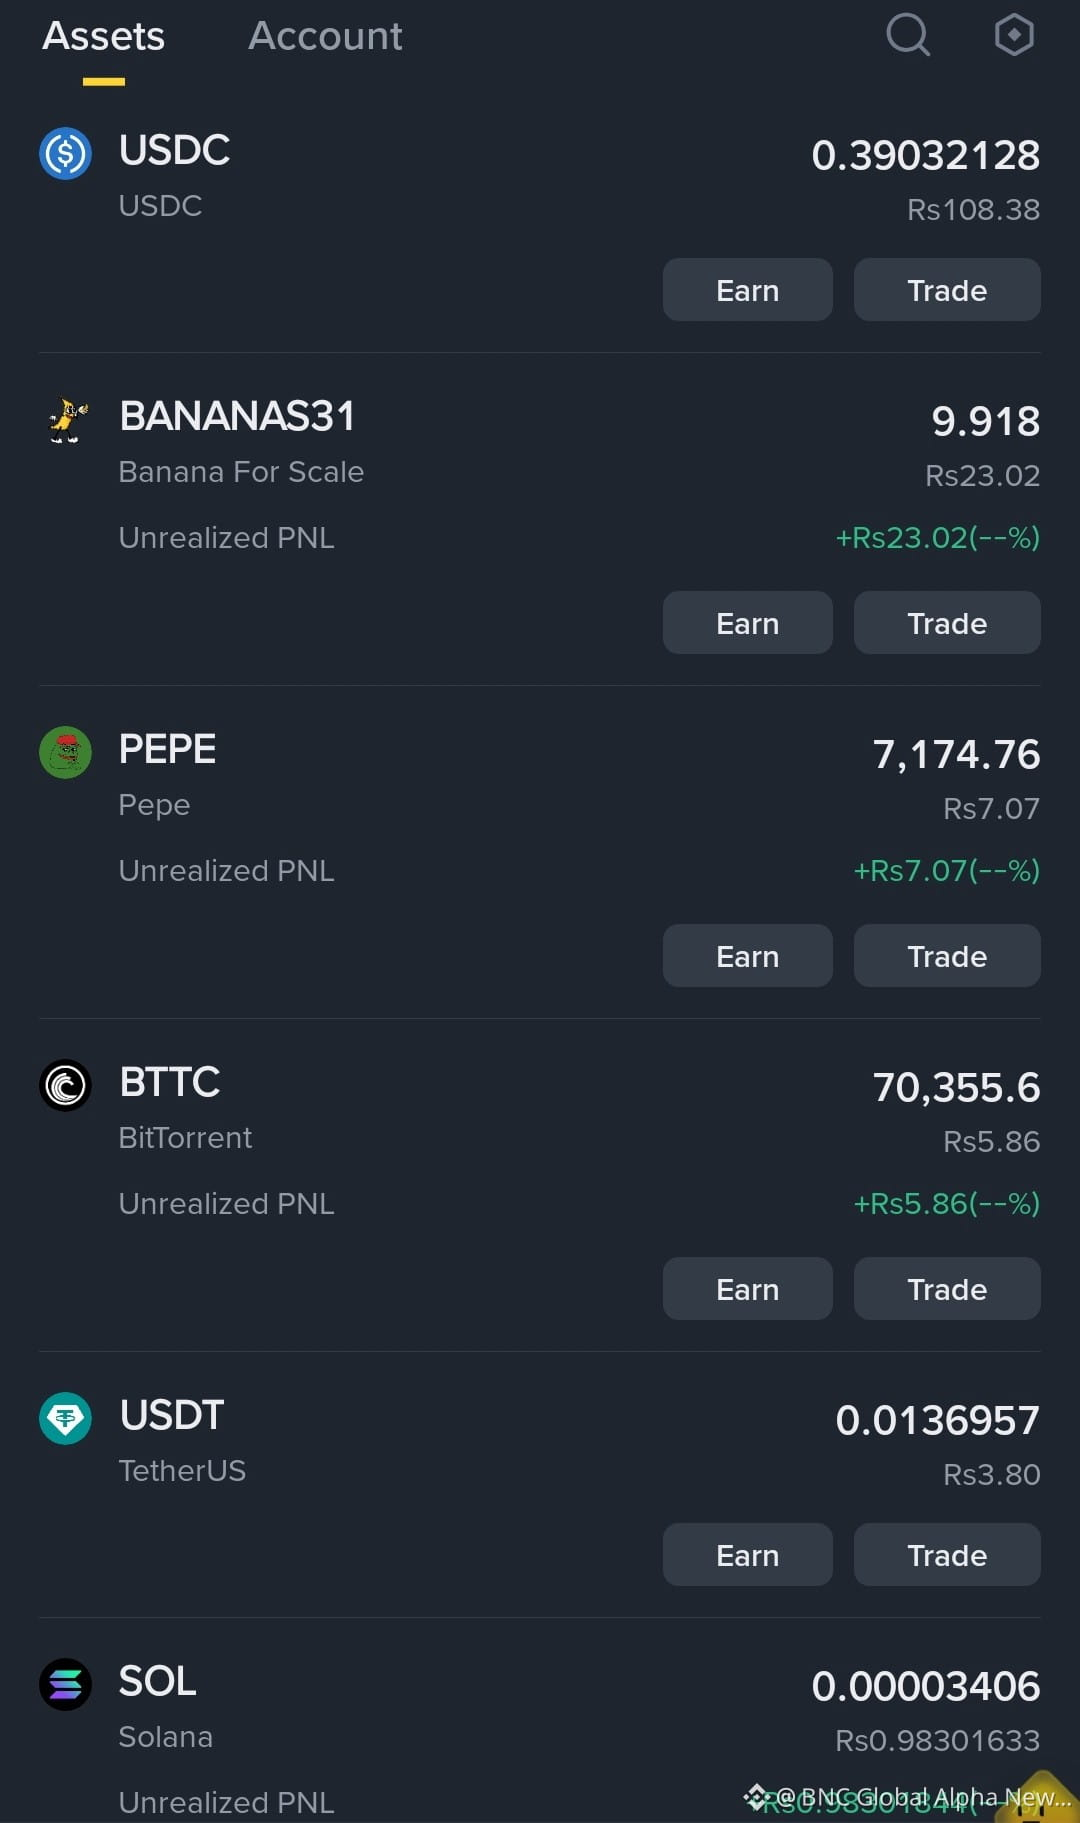Click Trade for USDT TetherUS

point(947,1555)
